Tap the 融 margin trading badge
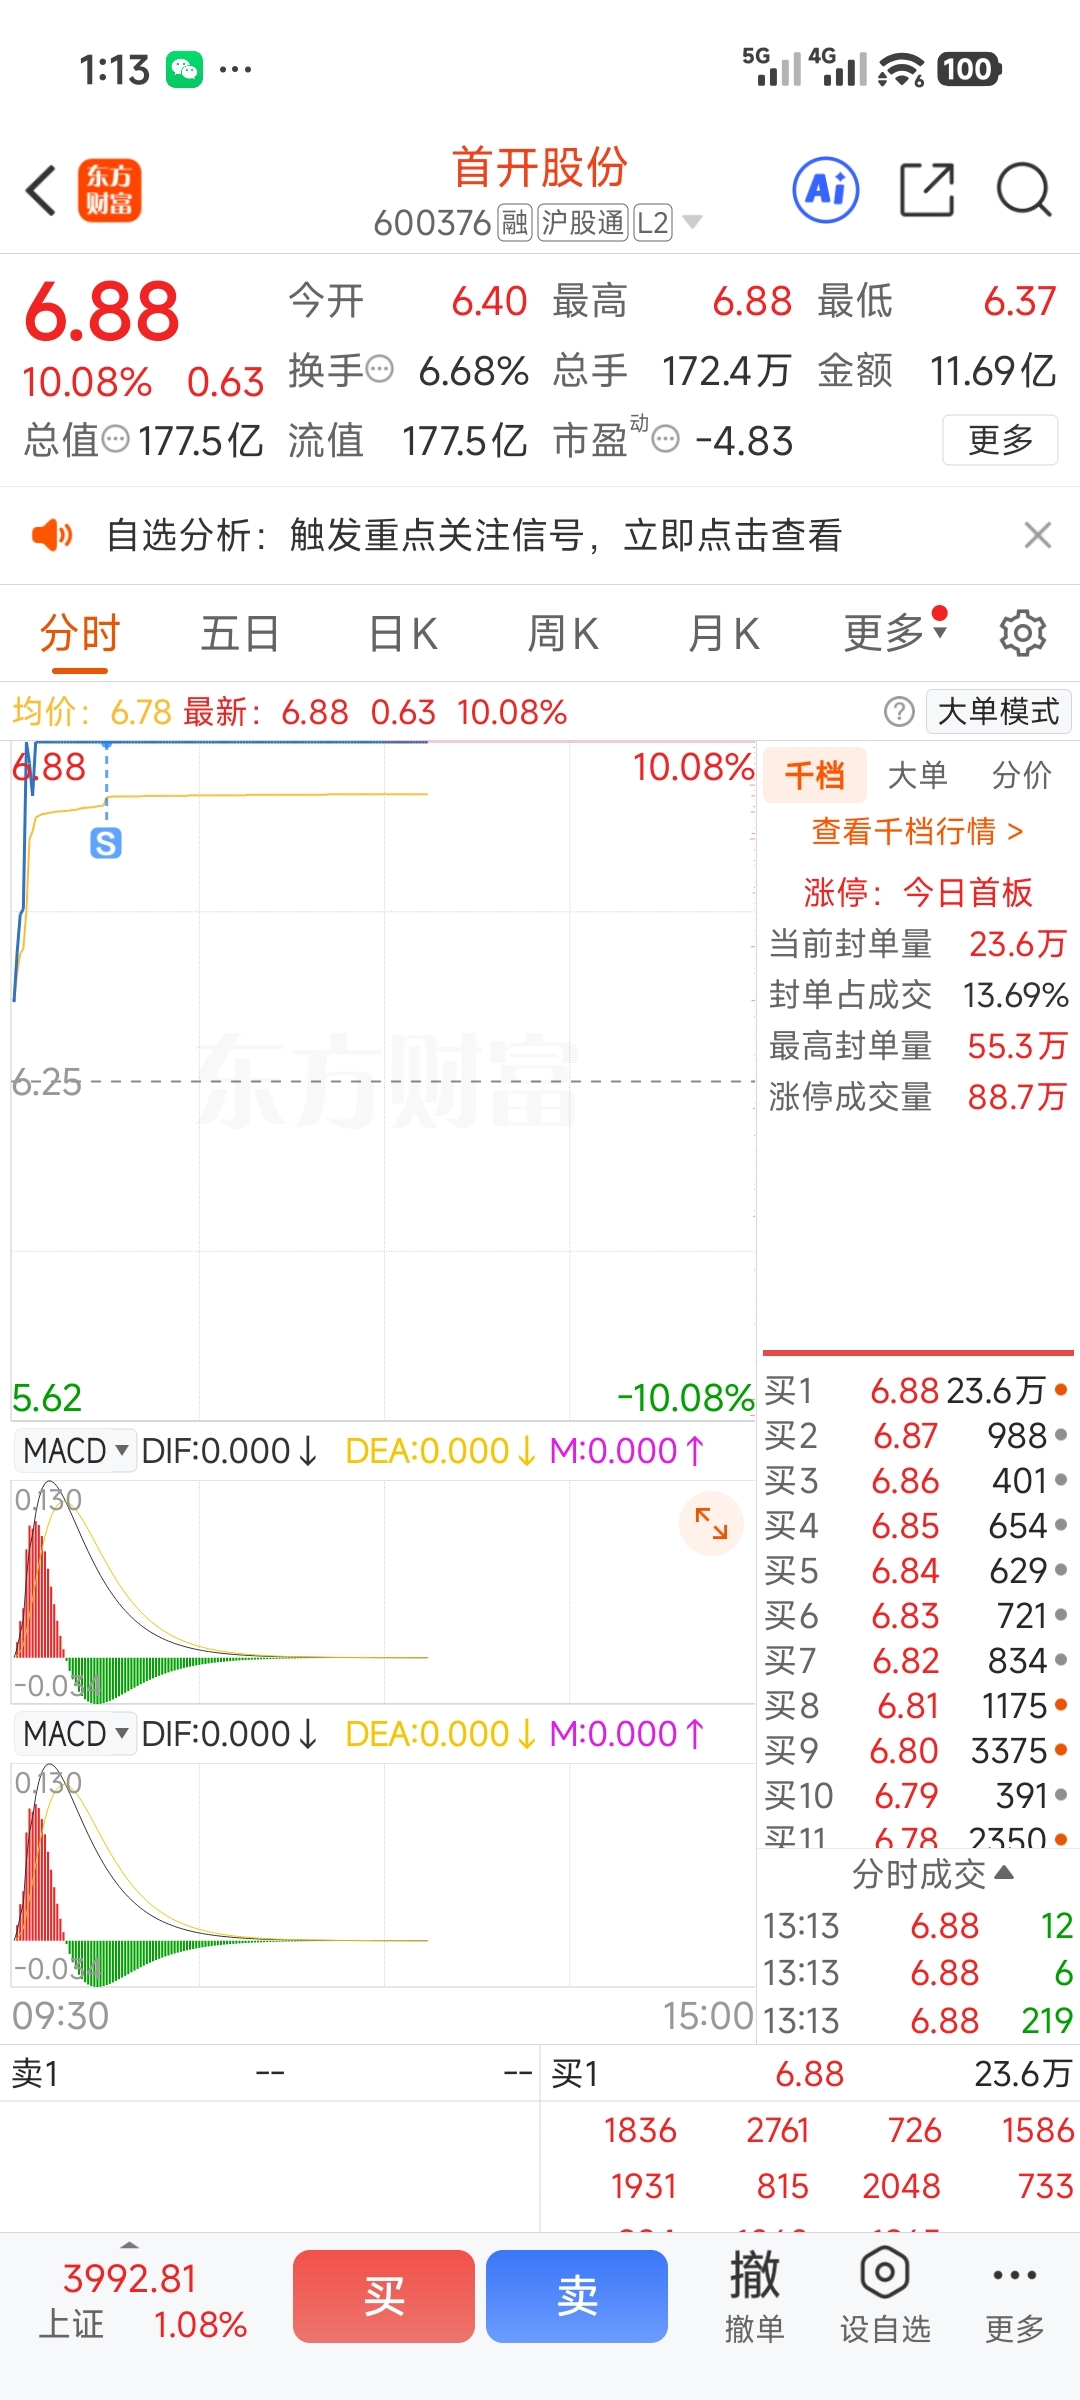Viewport: 1080px width, 2400px height. (515, 222)
